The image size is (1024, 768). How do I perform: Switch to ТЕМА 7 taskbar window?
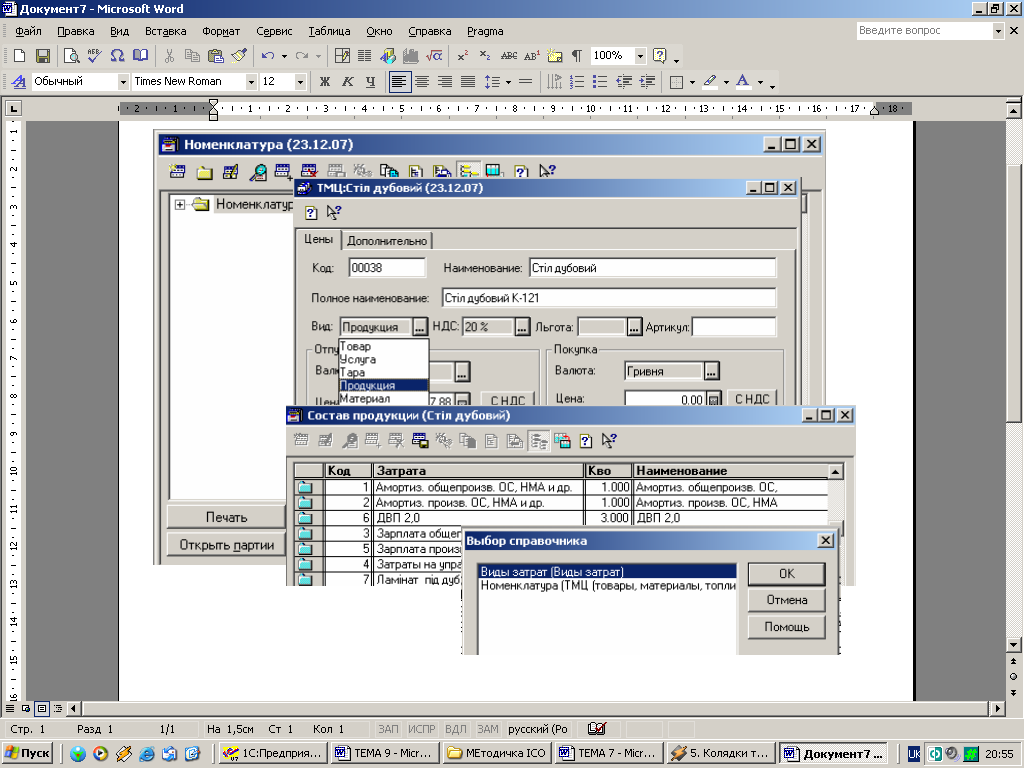point(608,754)
